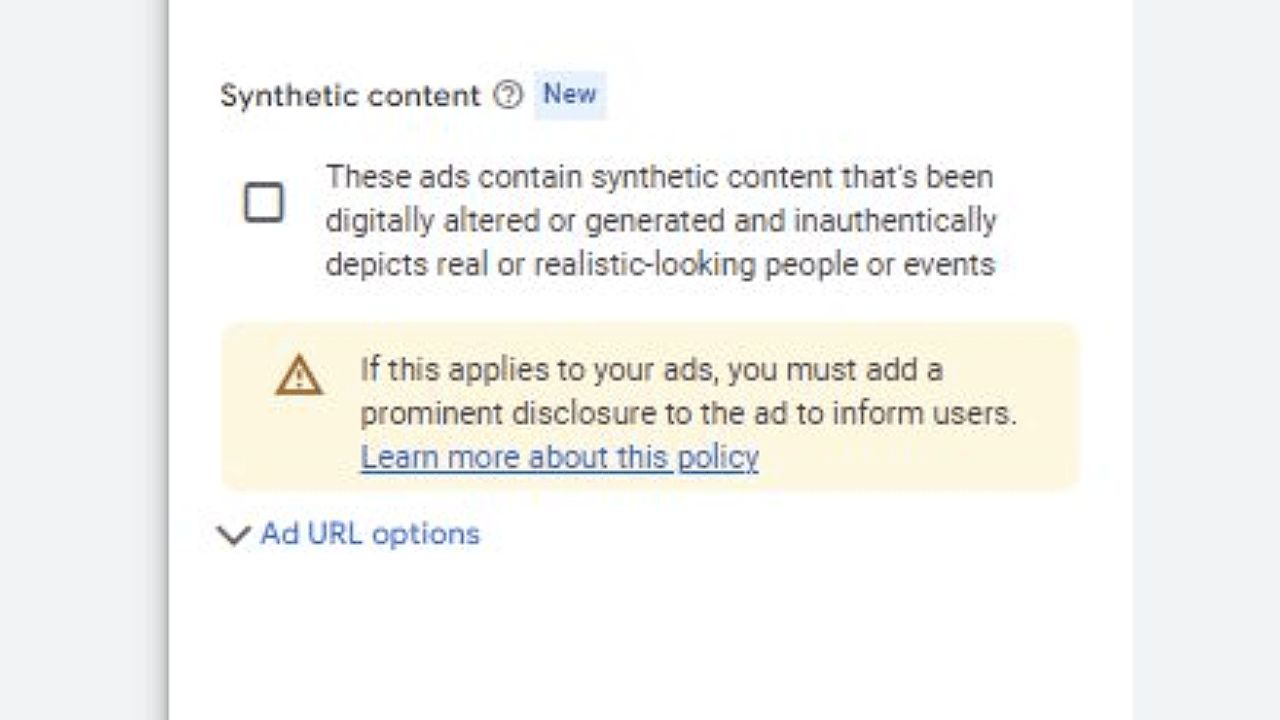Click the blue 'New' badge
Viewport: 1280px width, 720px height.
click(x=570, y=94)
